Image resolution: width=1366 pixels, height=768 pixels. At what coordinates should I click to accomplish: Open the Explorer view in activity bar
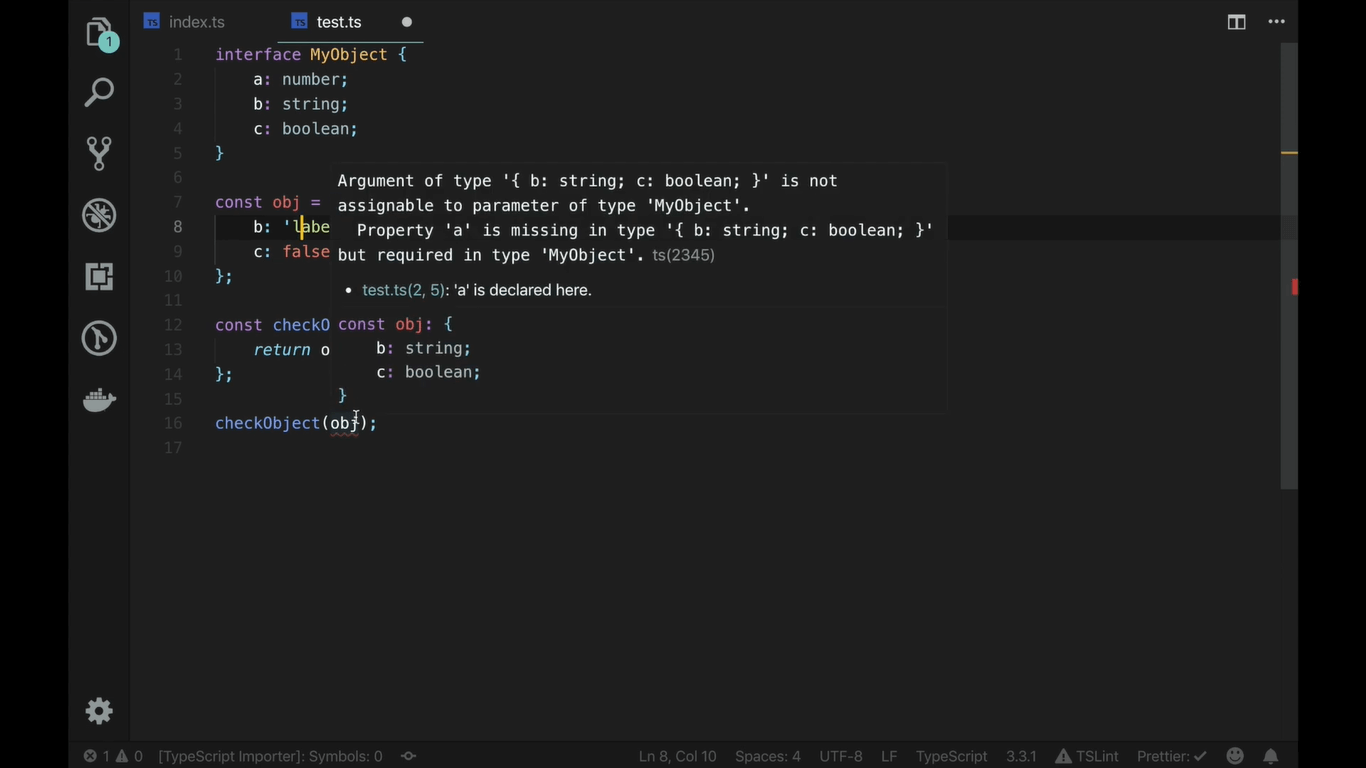click(x=99, y=32)
